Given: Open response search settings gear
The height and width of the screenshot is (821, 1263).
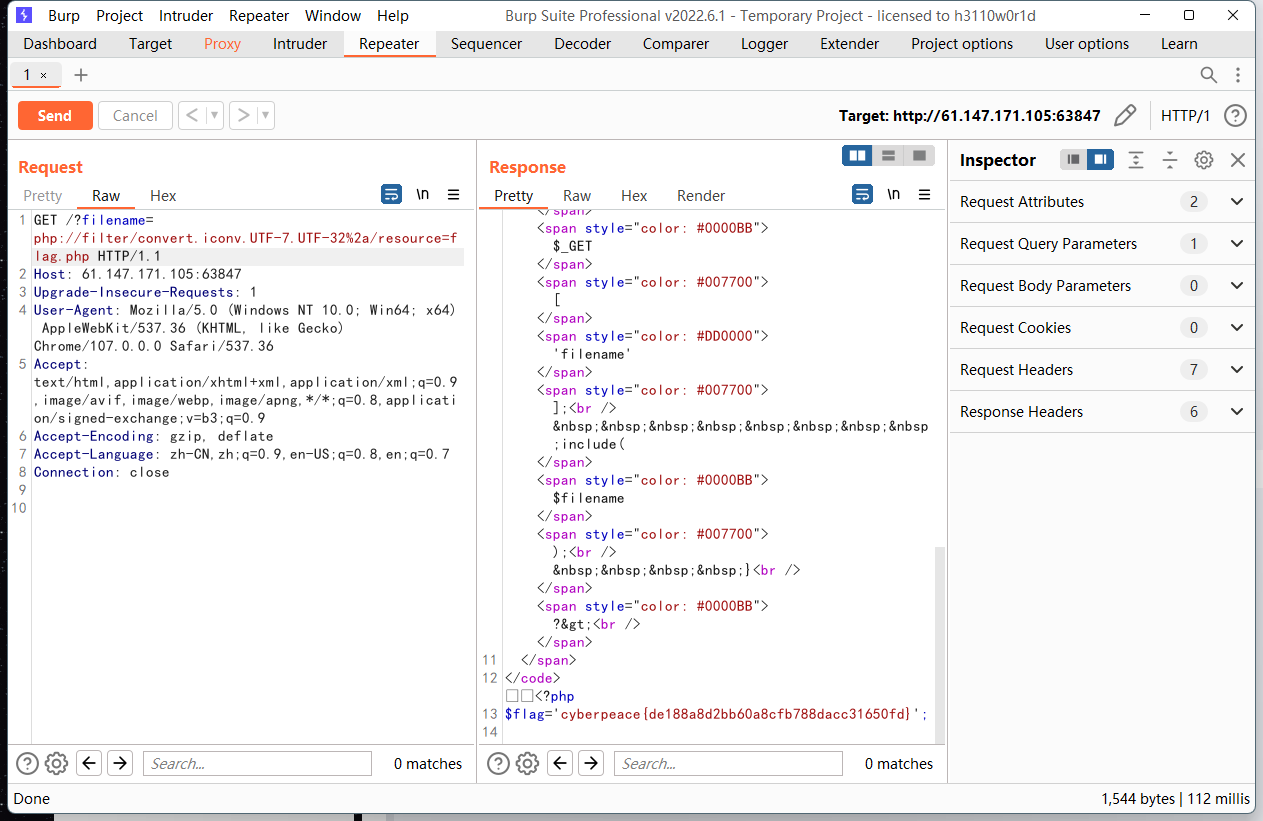Looking at the screenshot, I should pyautogui.click(x=528, y=764).
